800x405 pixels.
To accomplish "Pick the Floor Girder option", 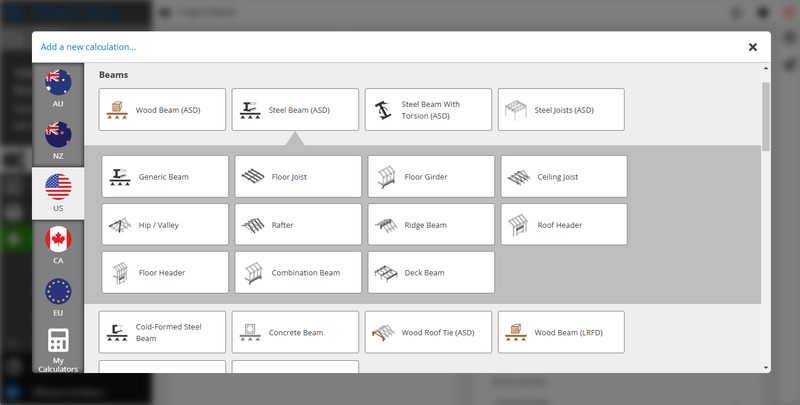I will pyautogui.click(x=431, y=176).
